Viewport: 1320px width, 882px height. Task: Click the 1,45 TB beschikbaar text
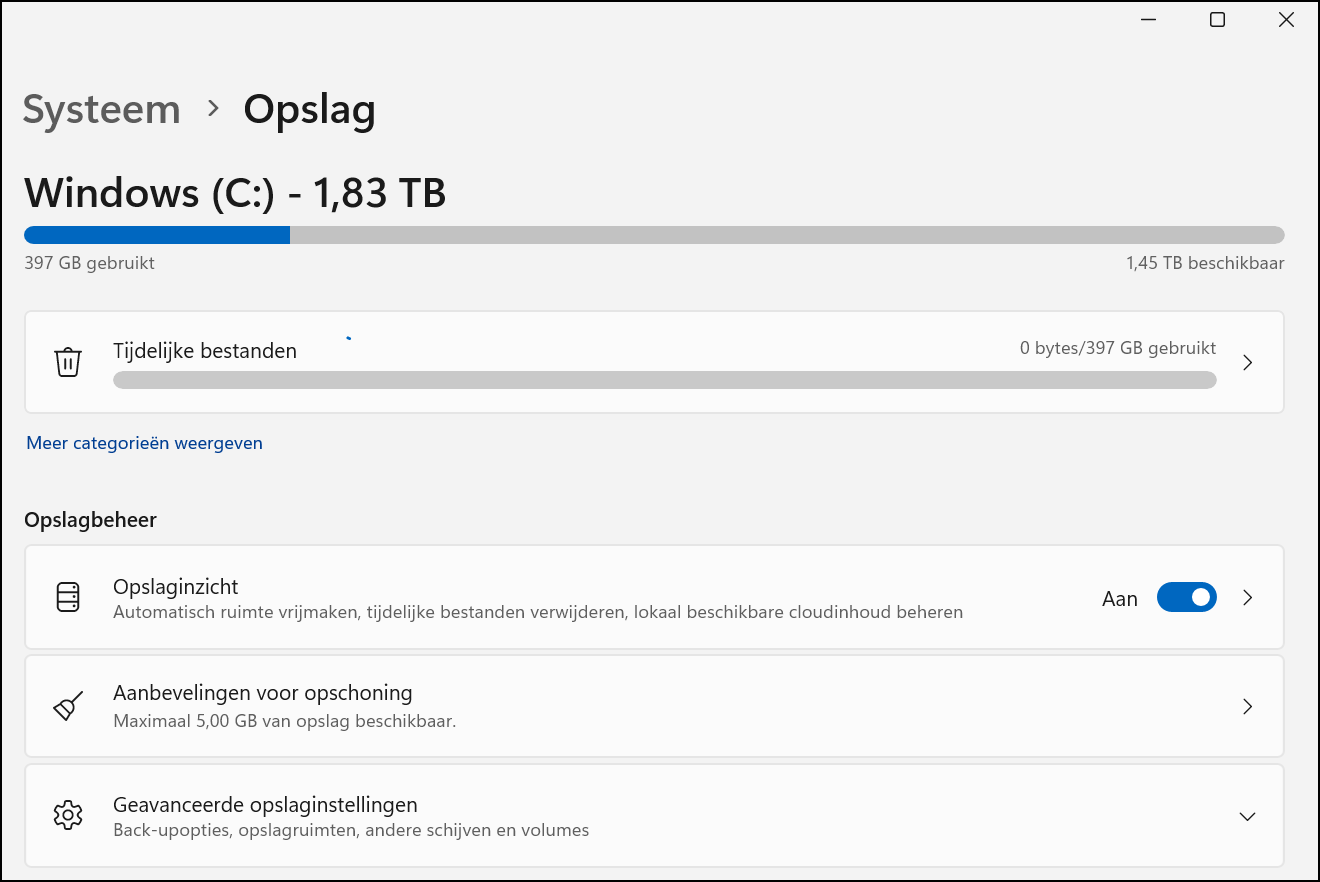[x=1203, y=263]
